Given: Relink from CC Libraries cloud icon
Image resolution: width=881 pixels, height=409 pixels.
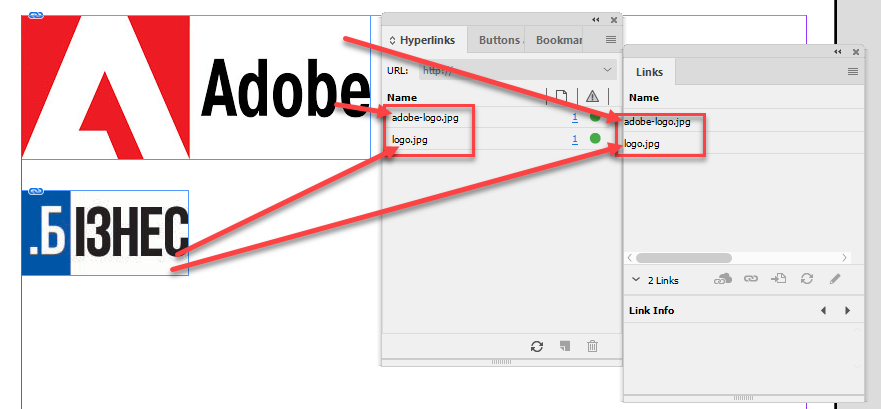Looking at the screenshot, I should [x=723, y=279].
